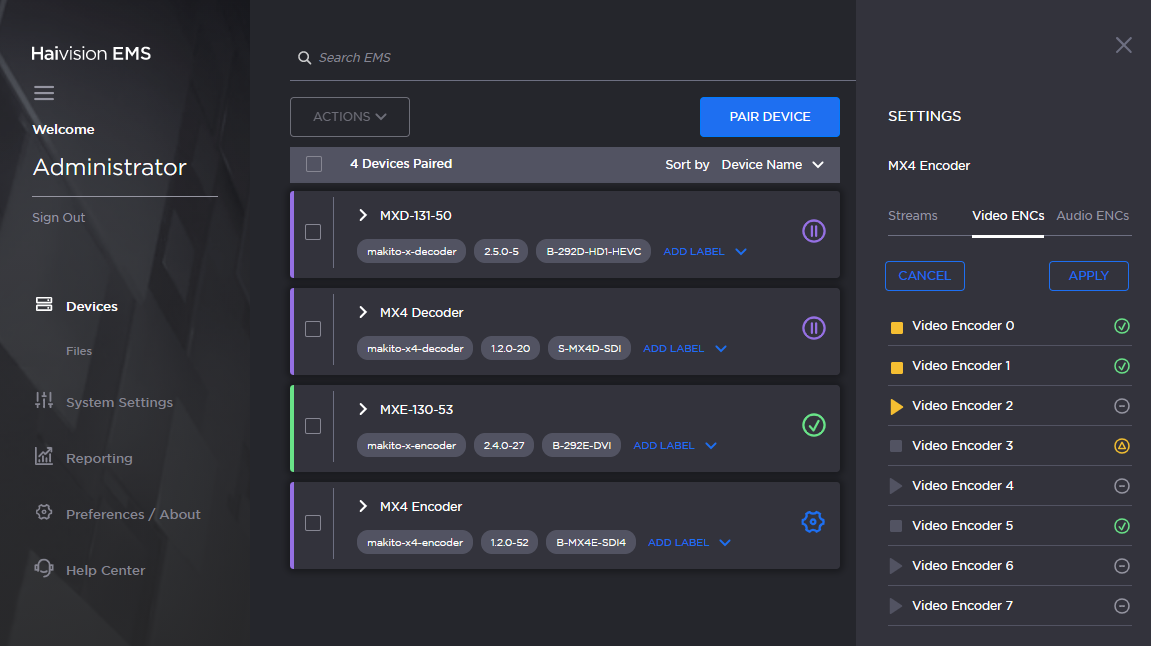Click the green check icon on MXE-130-53

click(x=813, y=426)
